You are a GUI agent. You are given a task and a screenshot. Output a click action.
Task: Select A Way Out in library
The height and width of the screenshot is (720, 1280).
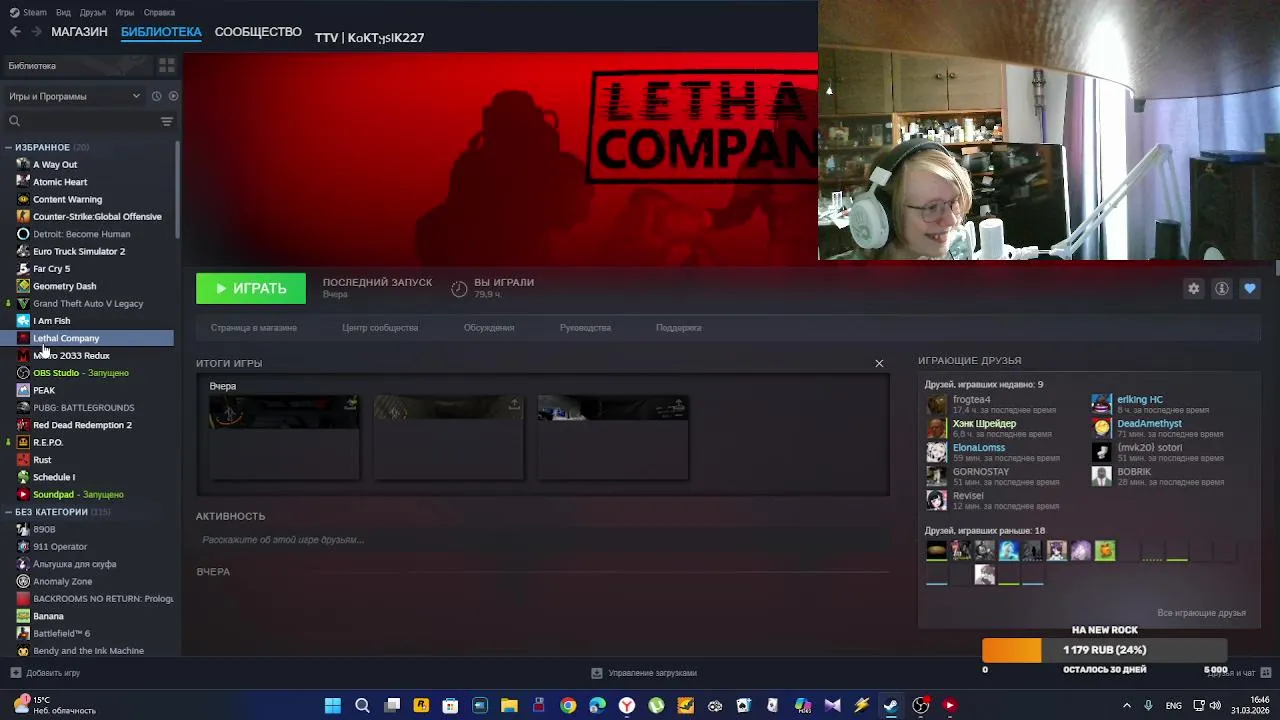pos(55,164)
